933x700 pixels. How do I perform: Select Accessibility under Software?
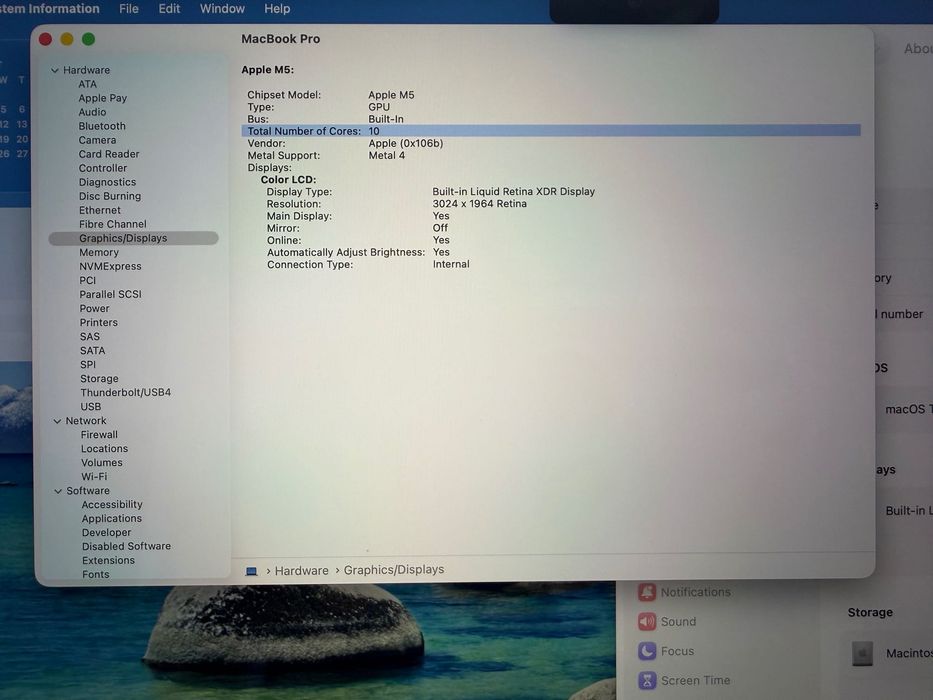point(112,504)
